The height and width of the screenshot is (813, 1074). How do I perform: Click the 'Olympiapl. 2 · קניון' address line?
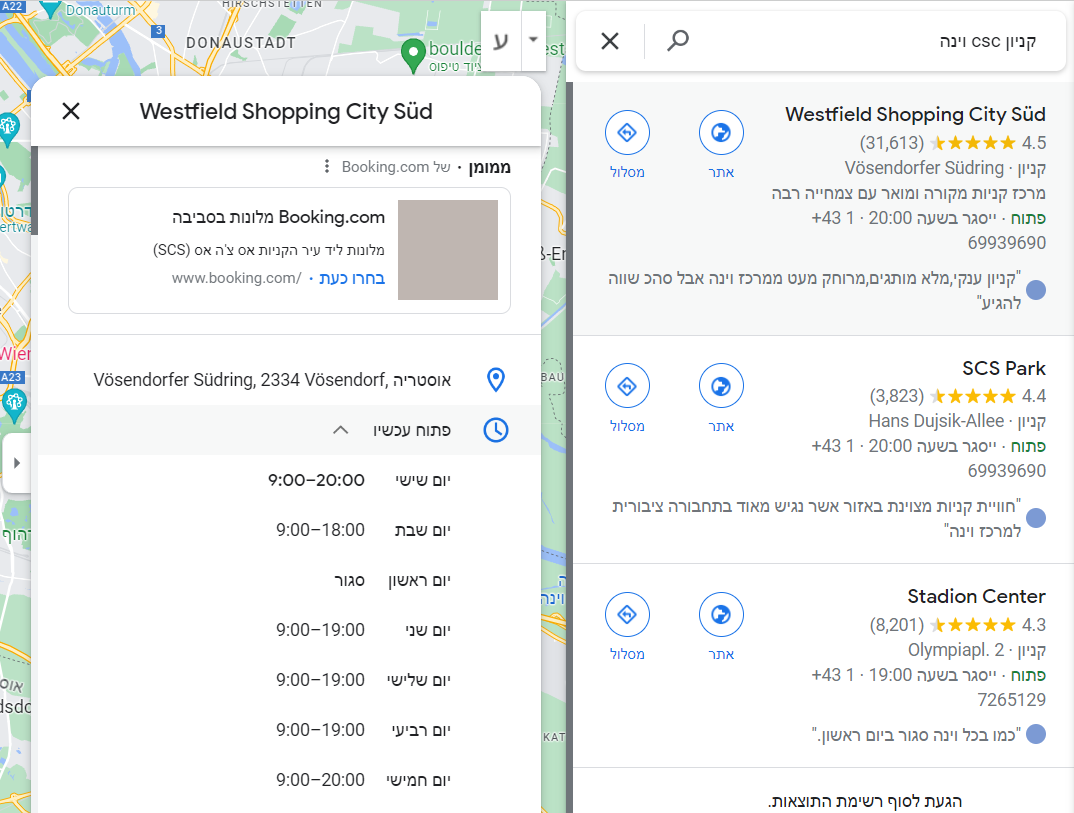[977, 649]
